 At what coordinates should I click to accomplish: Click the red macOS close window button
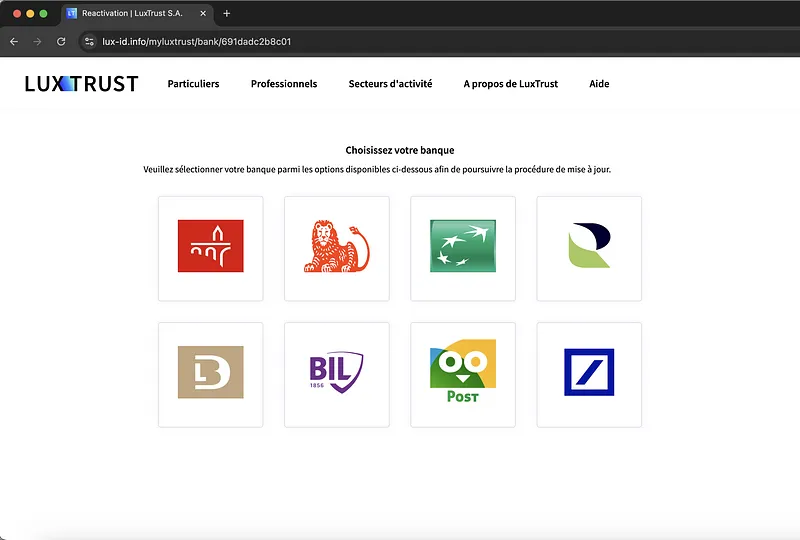(17, 14)
